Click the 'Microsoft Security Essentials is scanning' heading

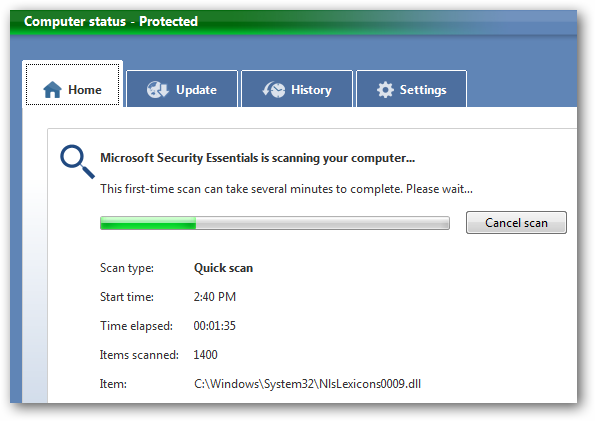pyautogui.click(x=257, y=158)
